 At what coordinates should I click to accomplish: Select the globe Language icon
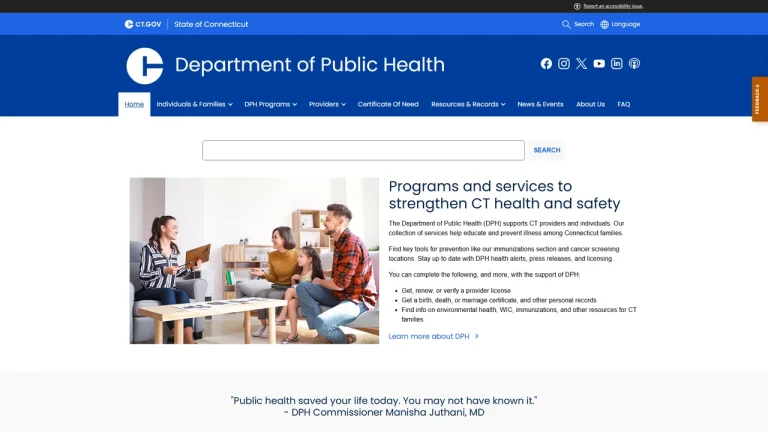coord(604,24)
